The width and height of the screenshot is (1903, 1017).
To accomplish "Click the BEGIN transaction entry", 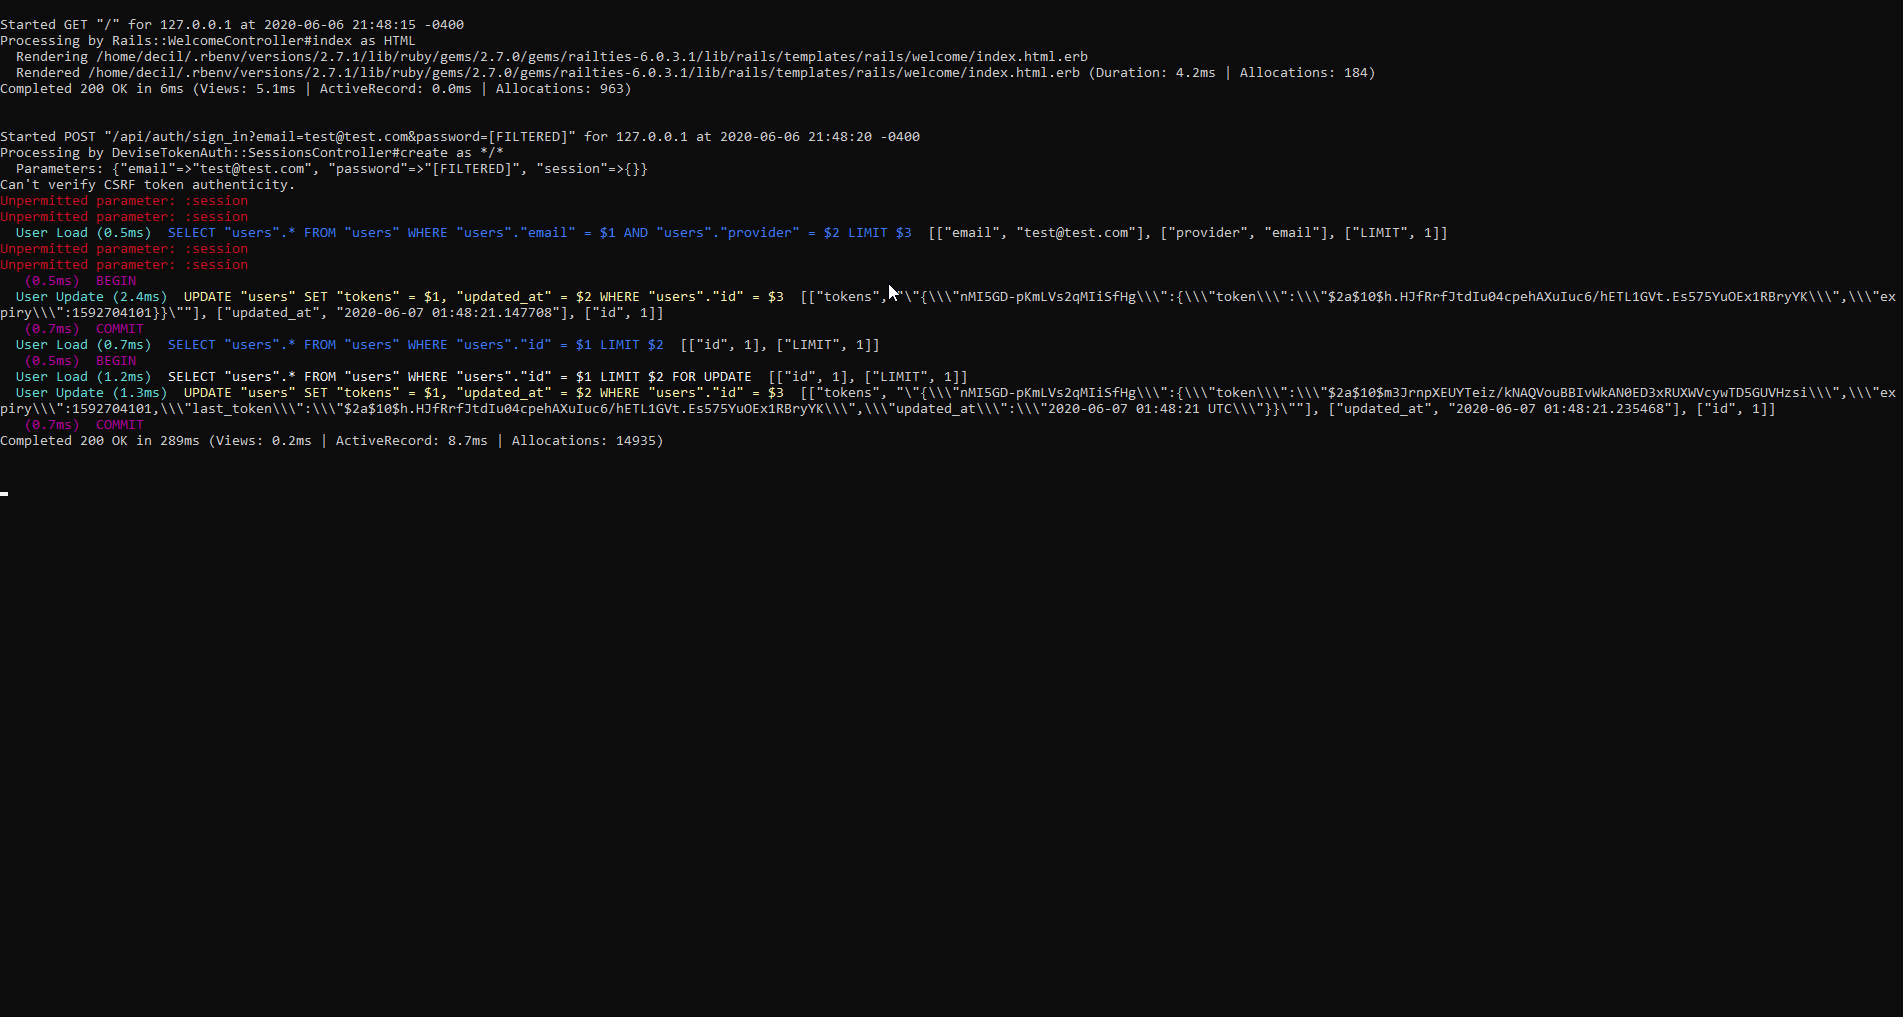I will pos(115,280).
